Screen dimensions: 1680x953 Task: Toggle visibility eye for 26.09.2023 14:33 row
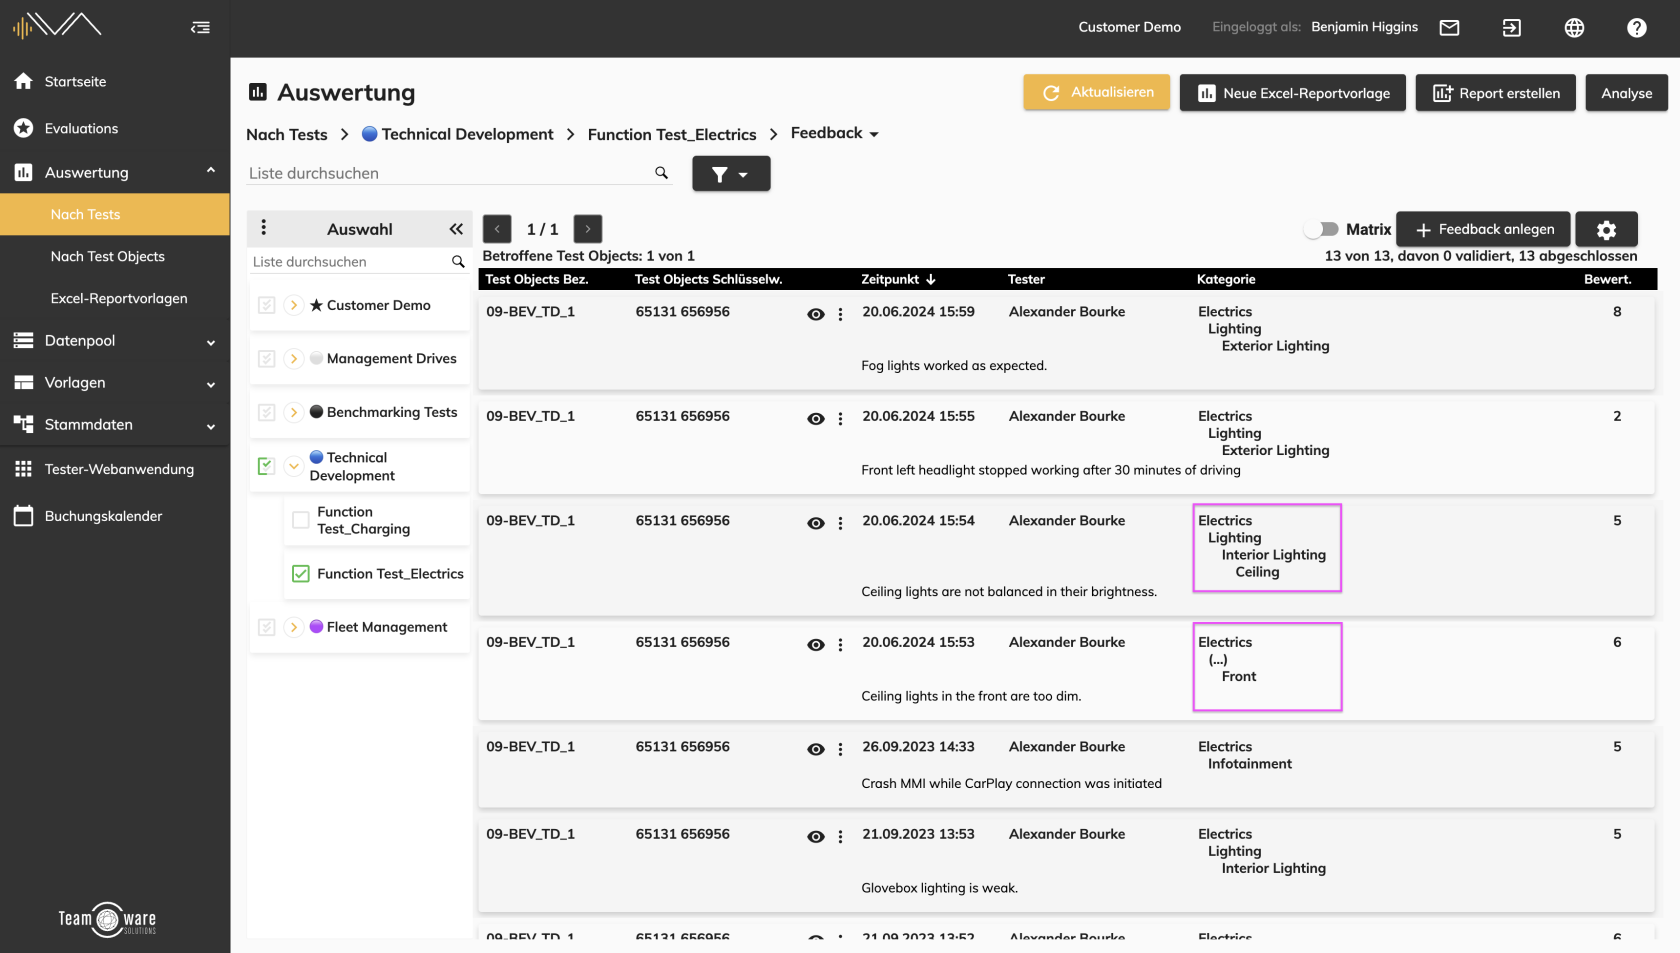816,749
